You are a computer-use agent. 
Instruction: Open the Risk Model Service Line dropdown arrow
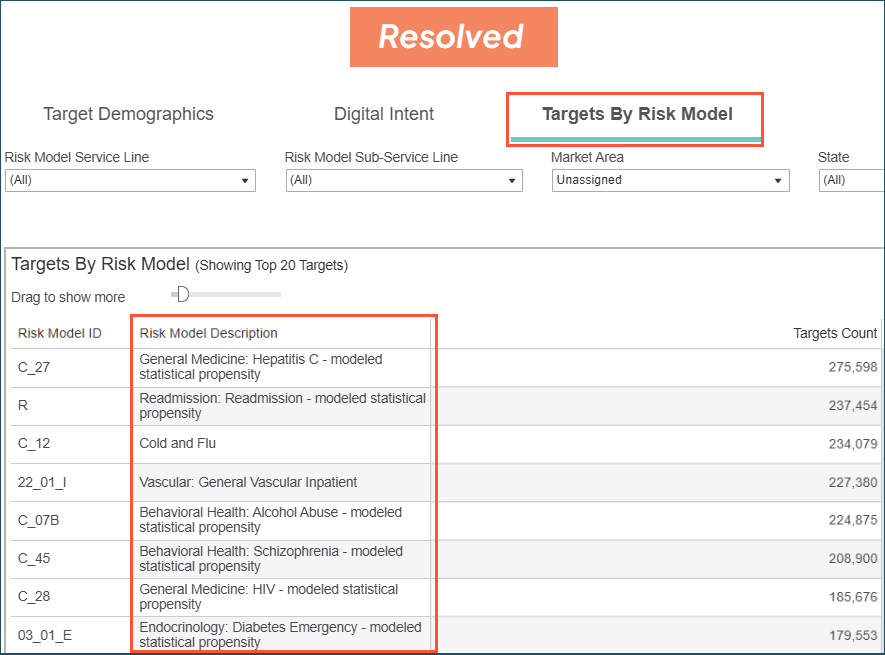(x=246, y=180)
